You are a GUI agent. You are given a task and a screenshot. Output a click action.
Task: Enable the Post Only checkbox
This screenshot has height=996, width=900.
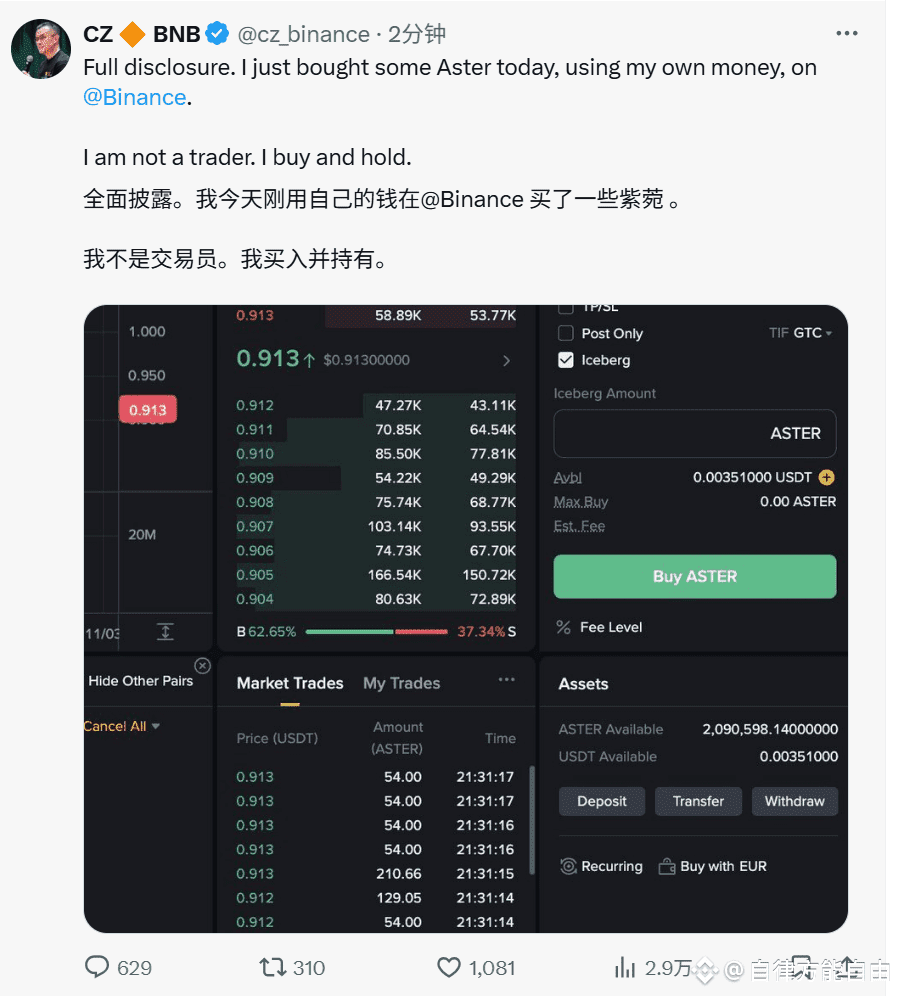coord(565,333)
